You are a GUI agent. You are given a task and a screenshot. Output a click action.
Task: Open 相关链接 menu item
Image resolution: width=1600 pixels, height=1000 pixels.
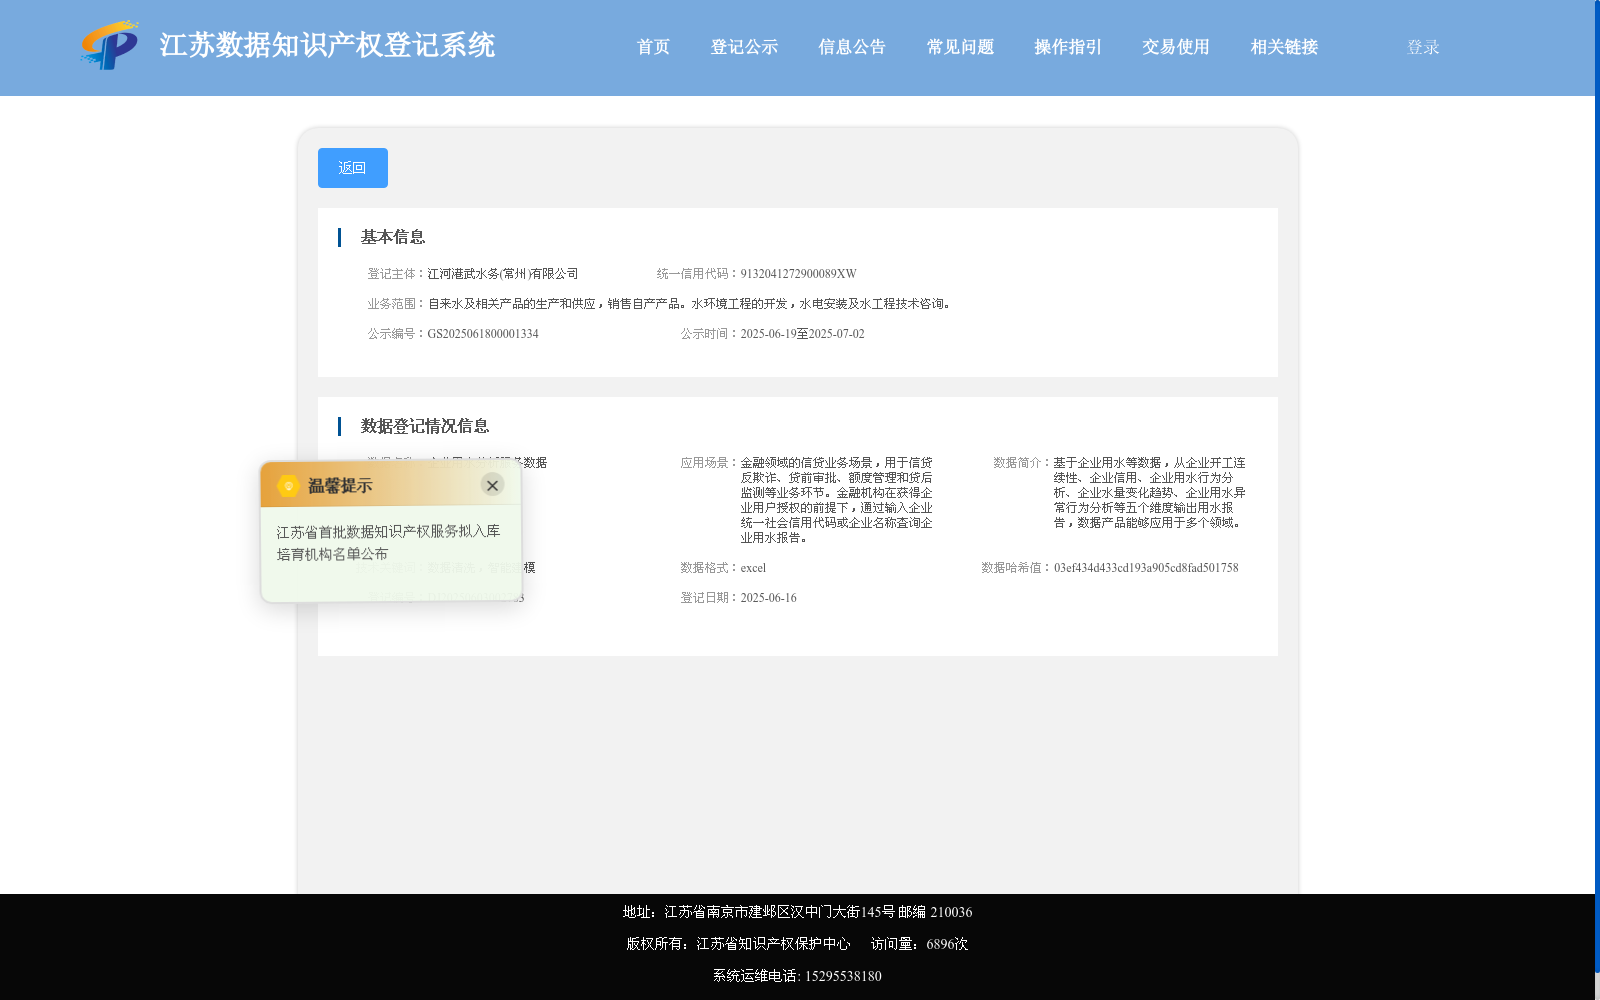(1284, 47)
